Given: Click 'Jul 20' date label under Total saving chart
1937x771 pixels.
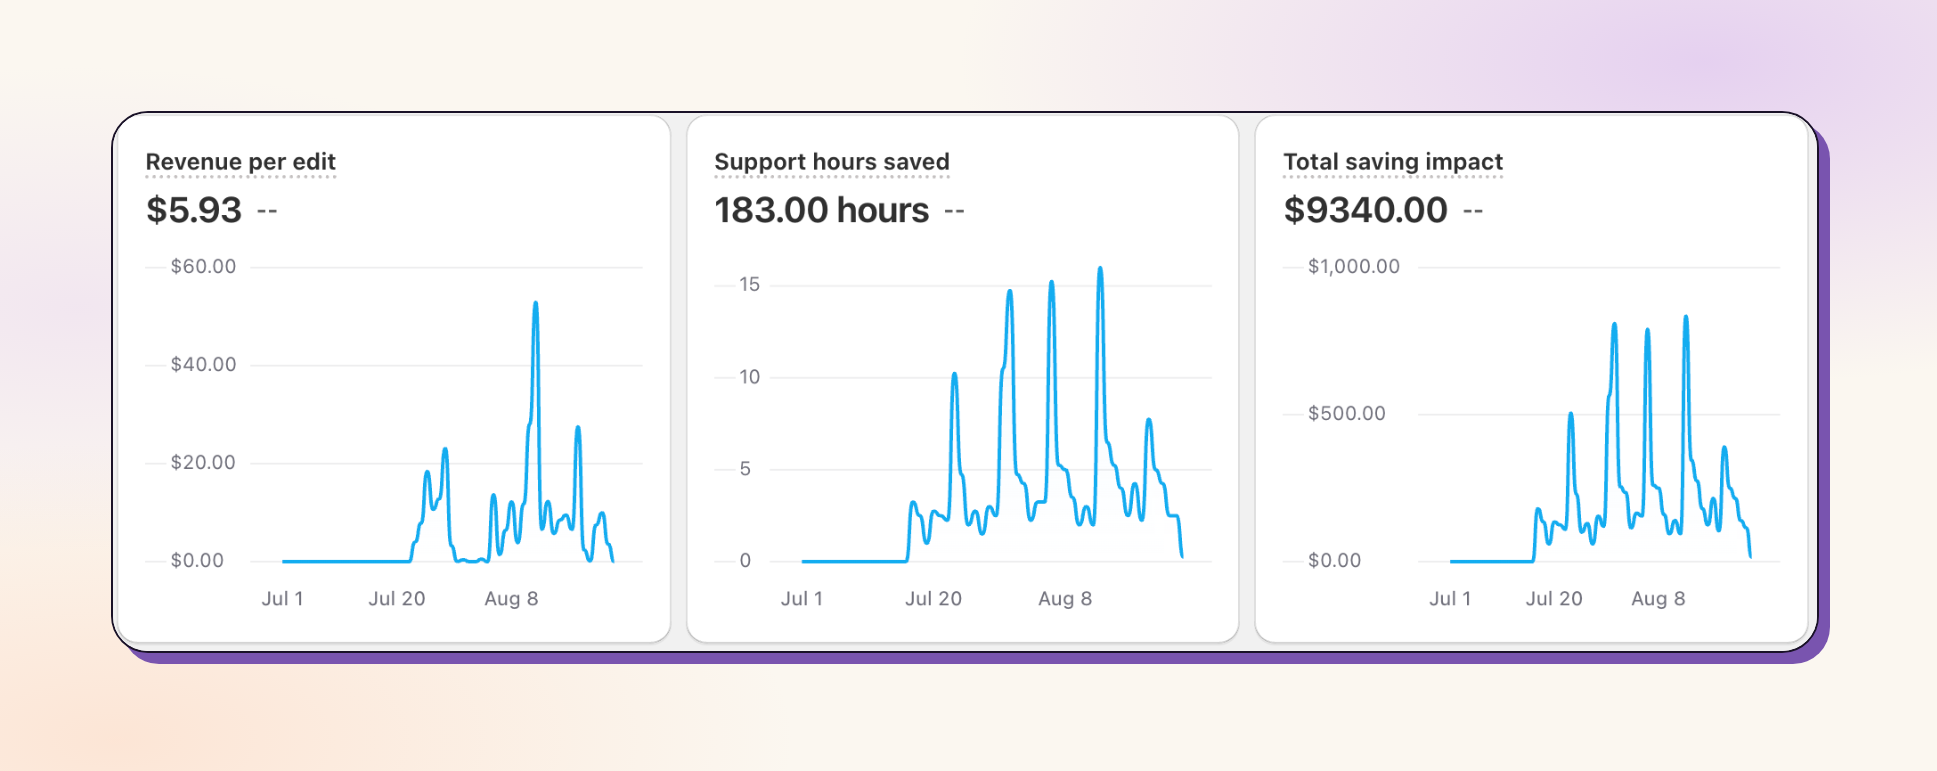Looking at the screenshot, I should 1554,599.
